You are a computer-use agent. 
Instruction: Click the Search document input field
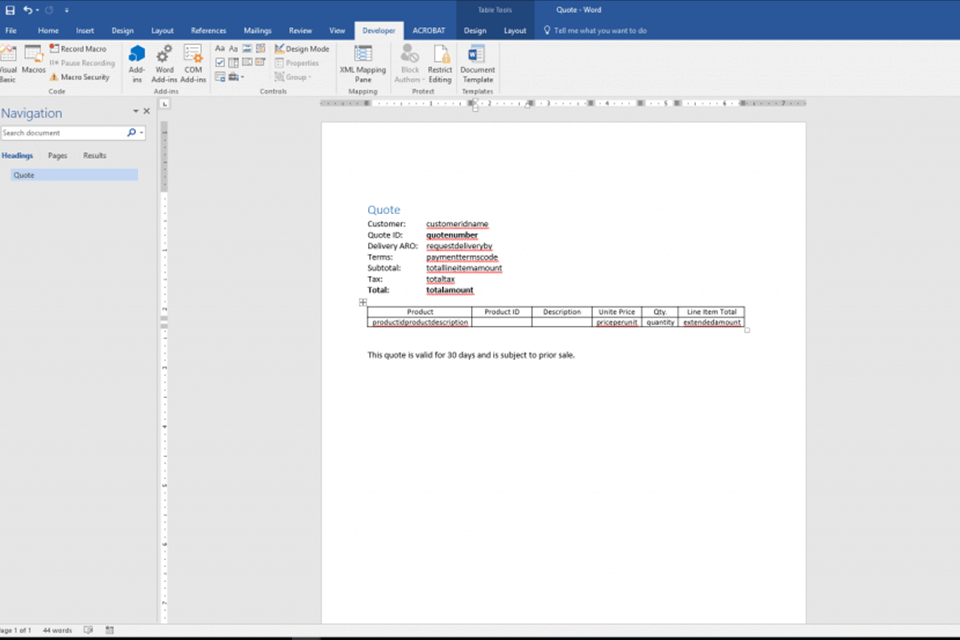tap(62, 133)
